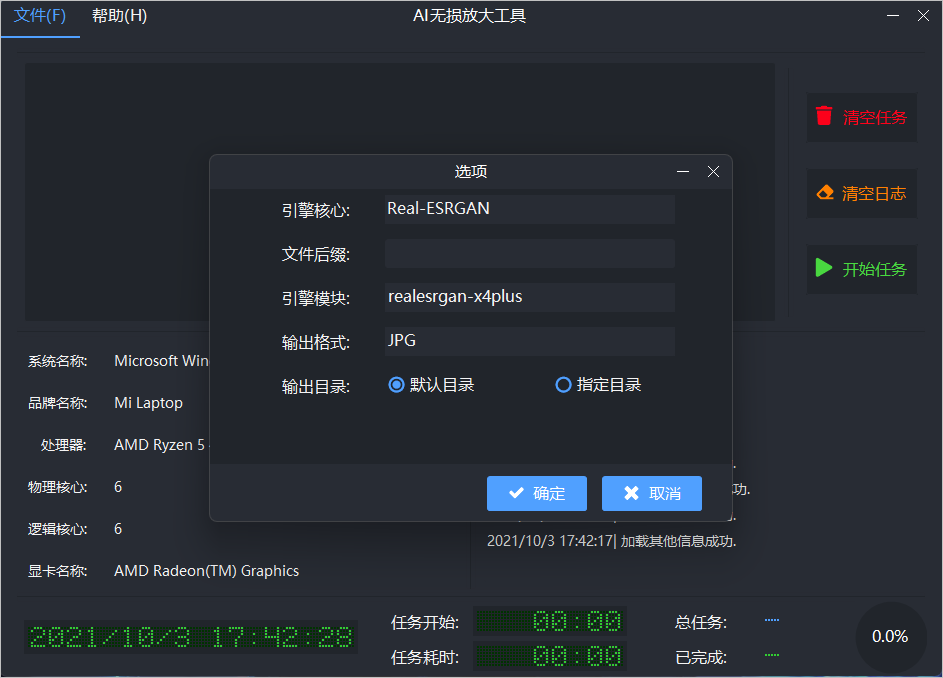Viewport: 943px width, 678px height.
Task: Click the 文件后缀 input field
Action: pos(530,253)
